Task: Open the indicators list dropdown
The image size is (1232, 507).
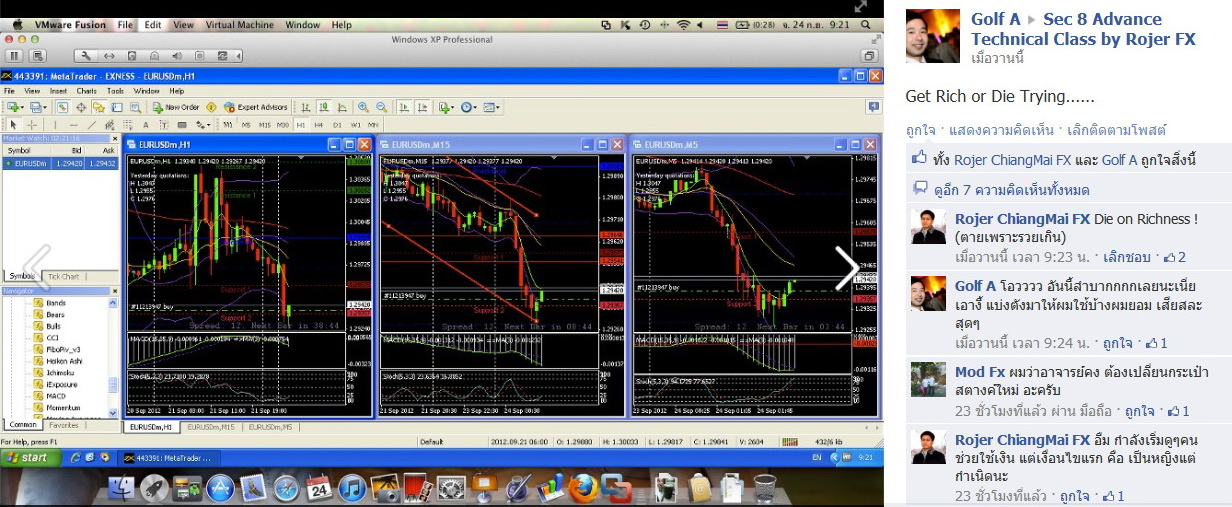Action: [446, 107]
